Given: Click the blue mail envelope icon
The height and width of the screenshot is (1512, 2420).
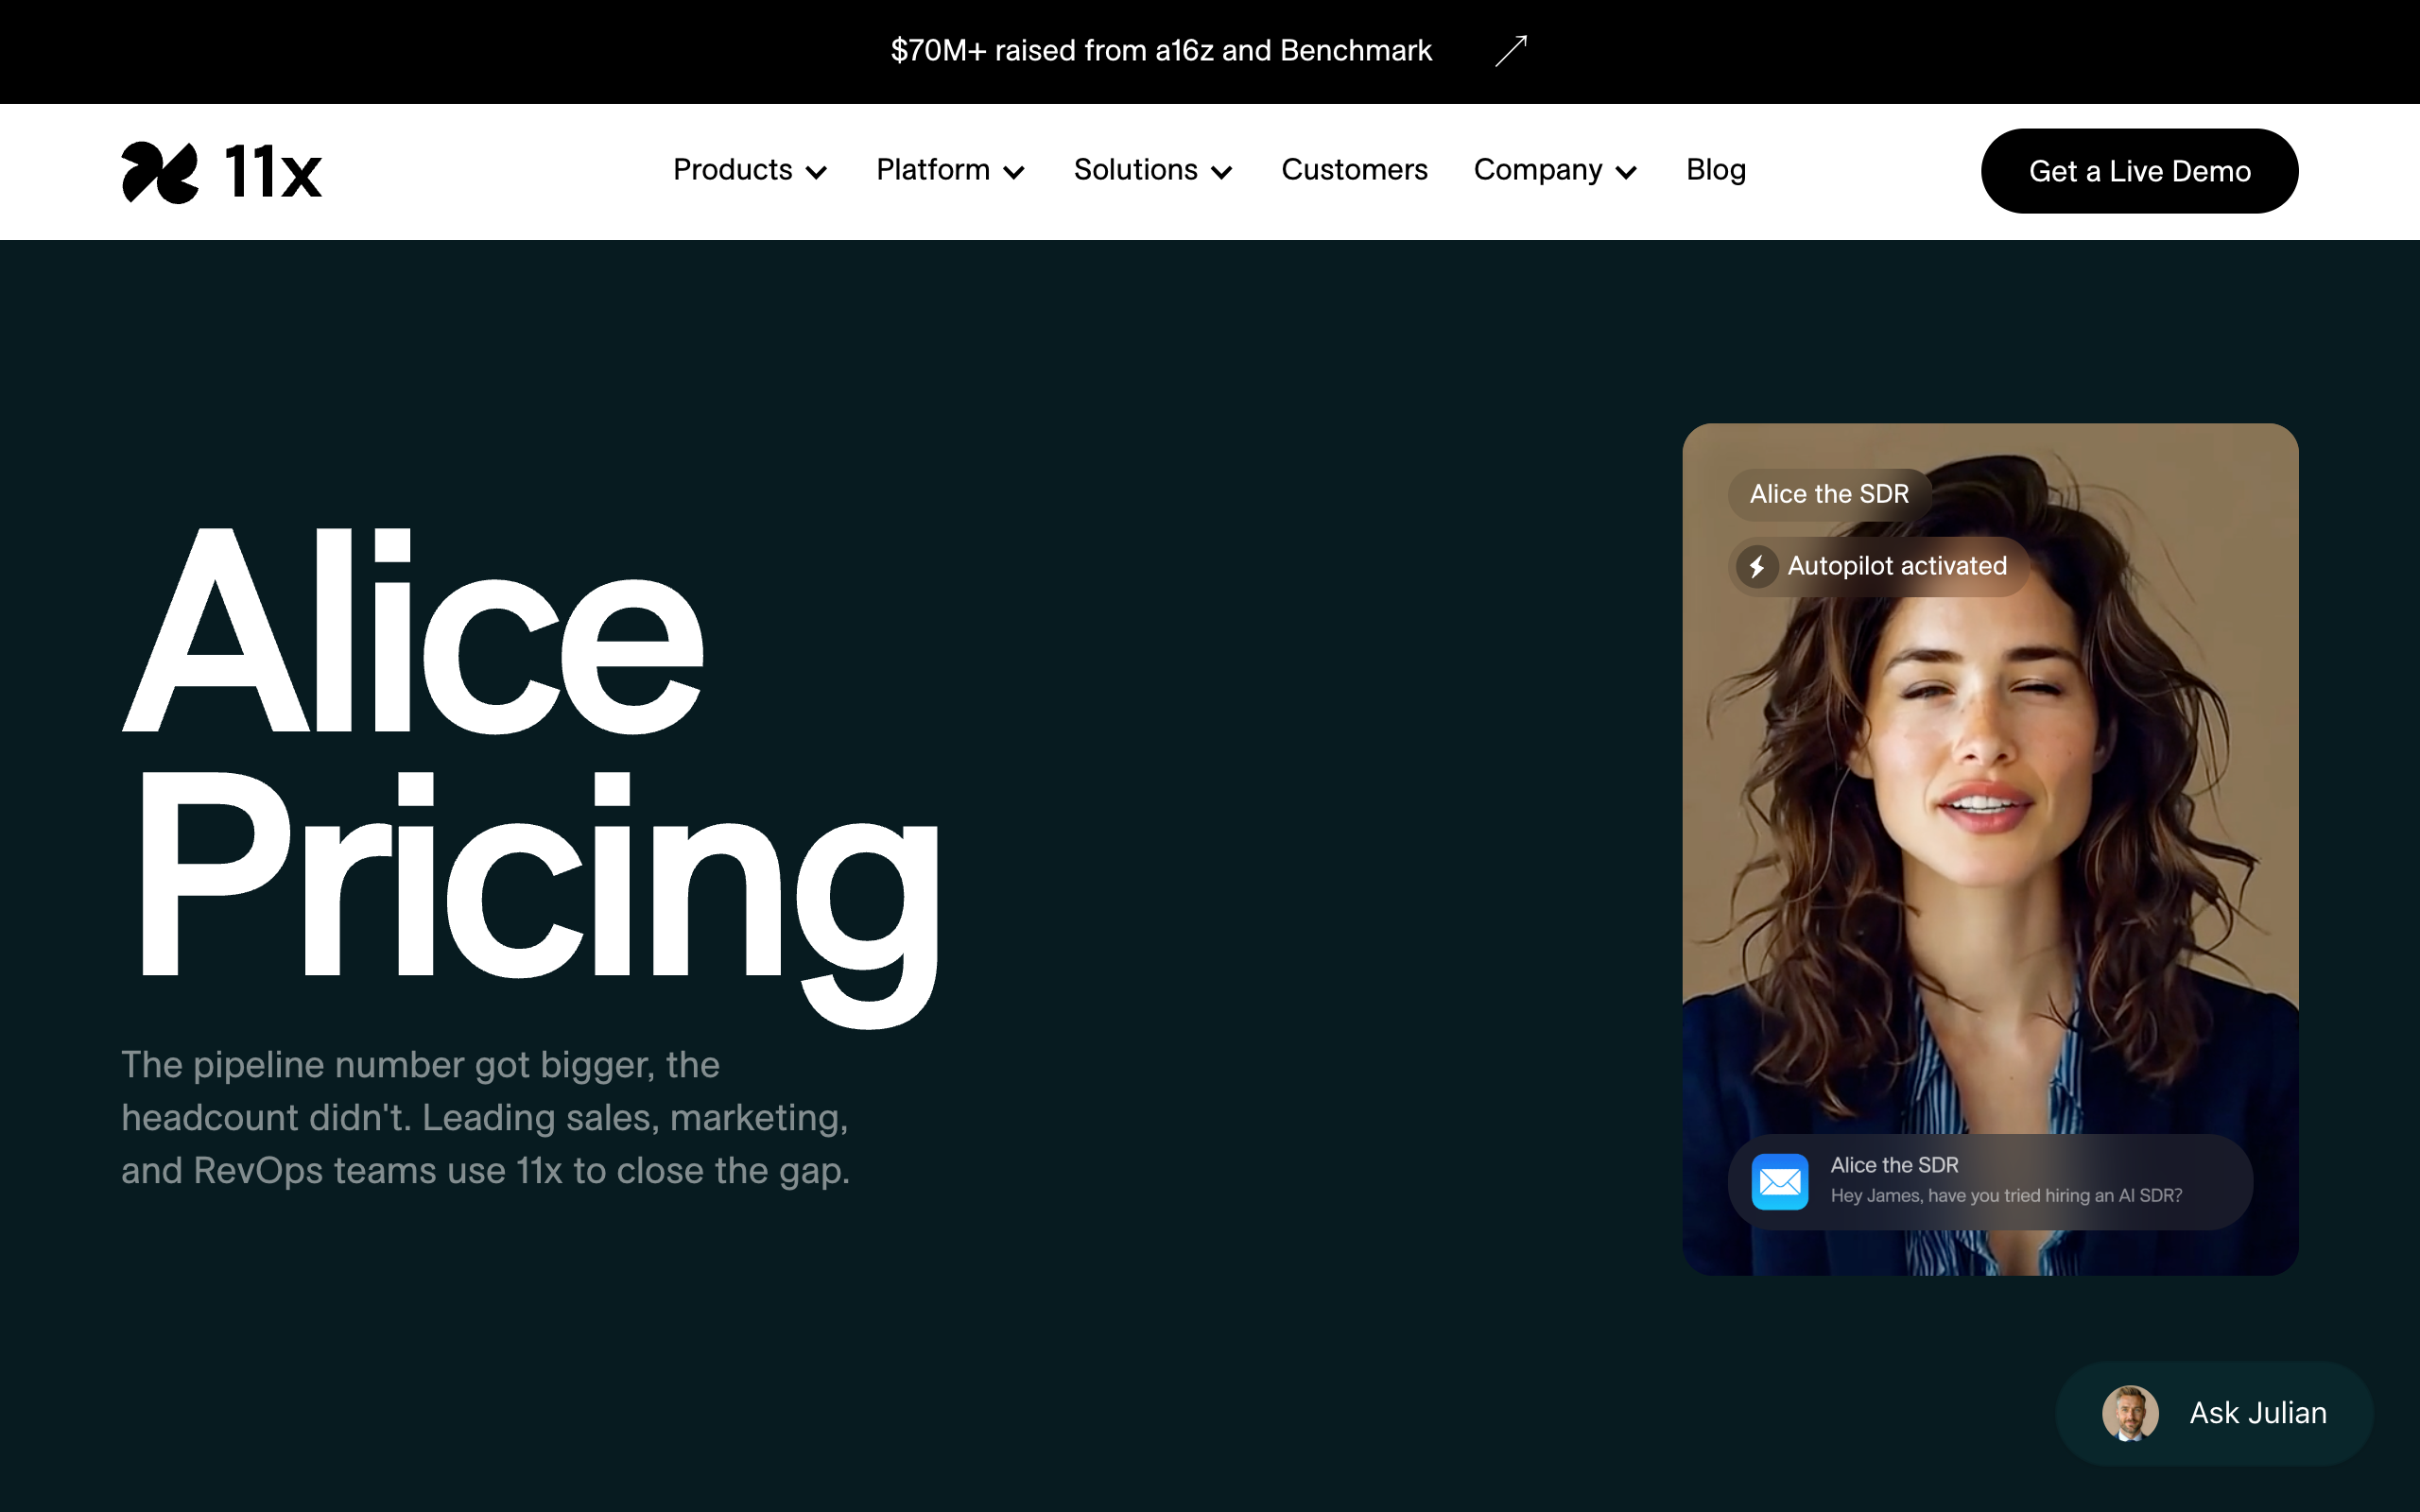Looking at the screenshot, I should point(1780,1182).
